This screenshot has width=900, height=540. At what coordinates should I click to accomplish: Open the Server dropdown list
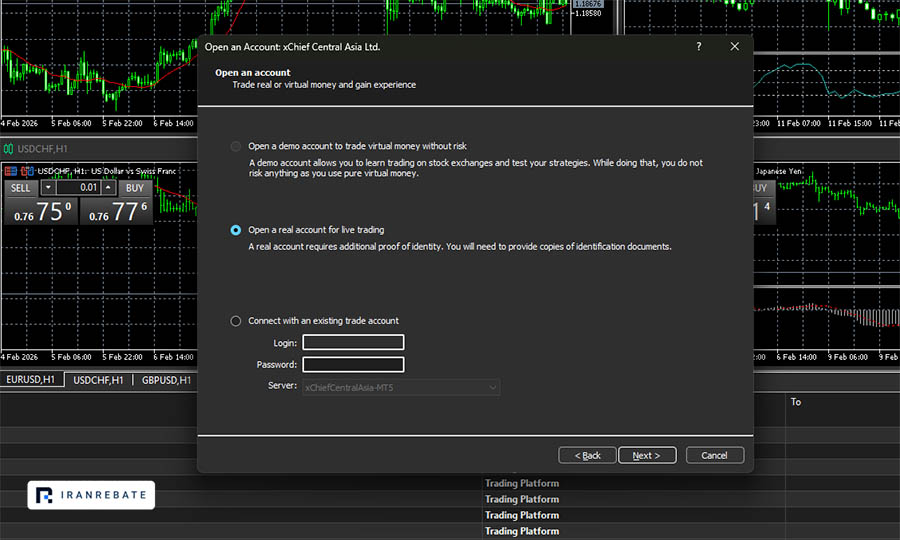(401, 387)
